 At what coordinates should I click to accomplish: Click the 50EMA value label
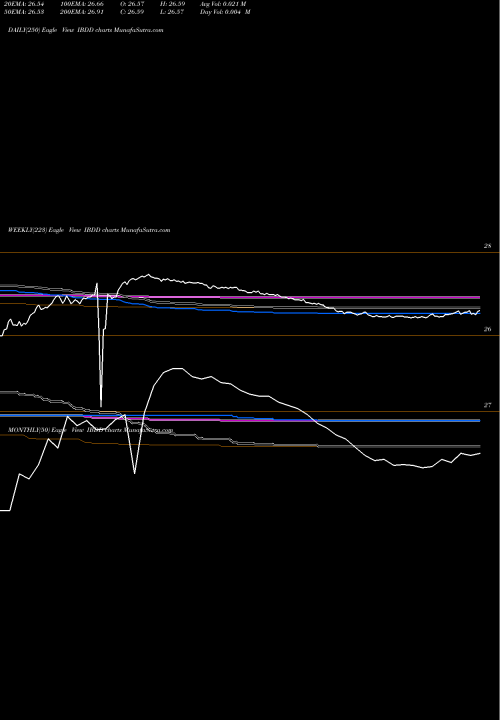(24, 12)
